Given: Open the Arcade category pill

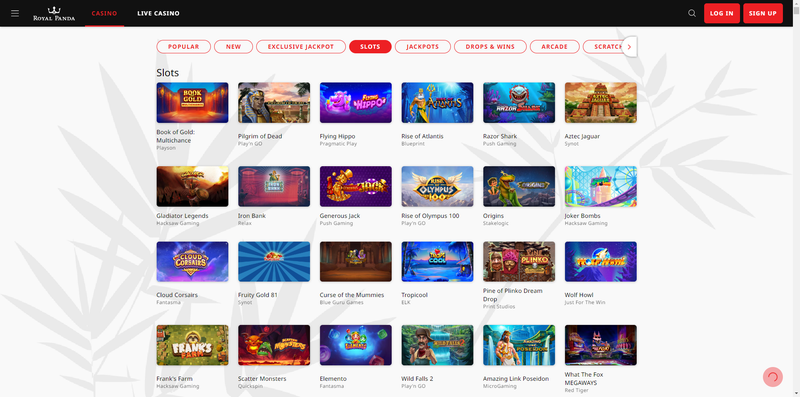Looking at the screenshot, I should [555, 47].
